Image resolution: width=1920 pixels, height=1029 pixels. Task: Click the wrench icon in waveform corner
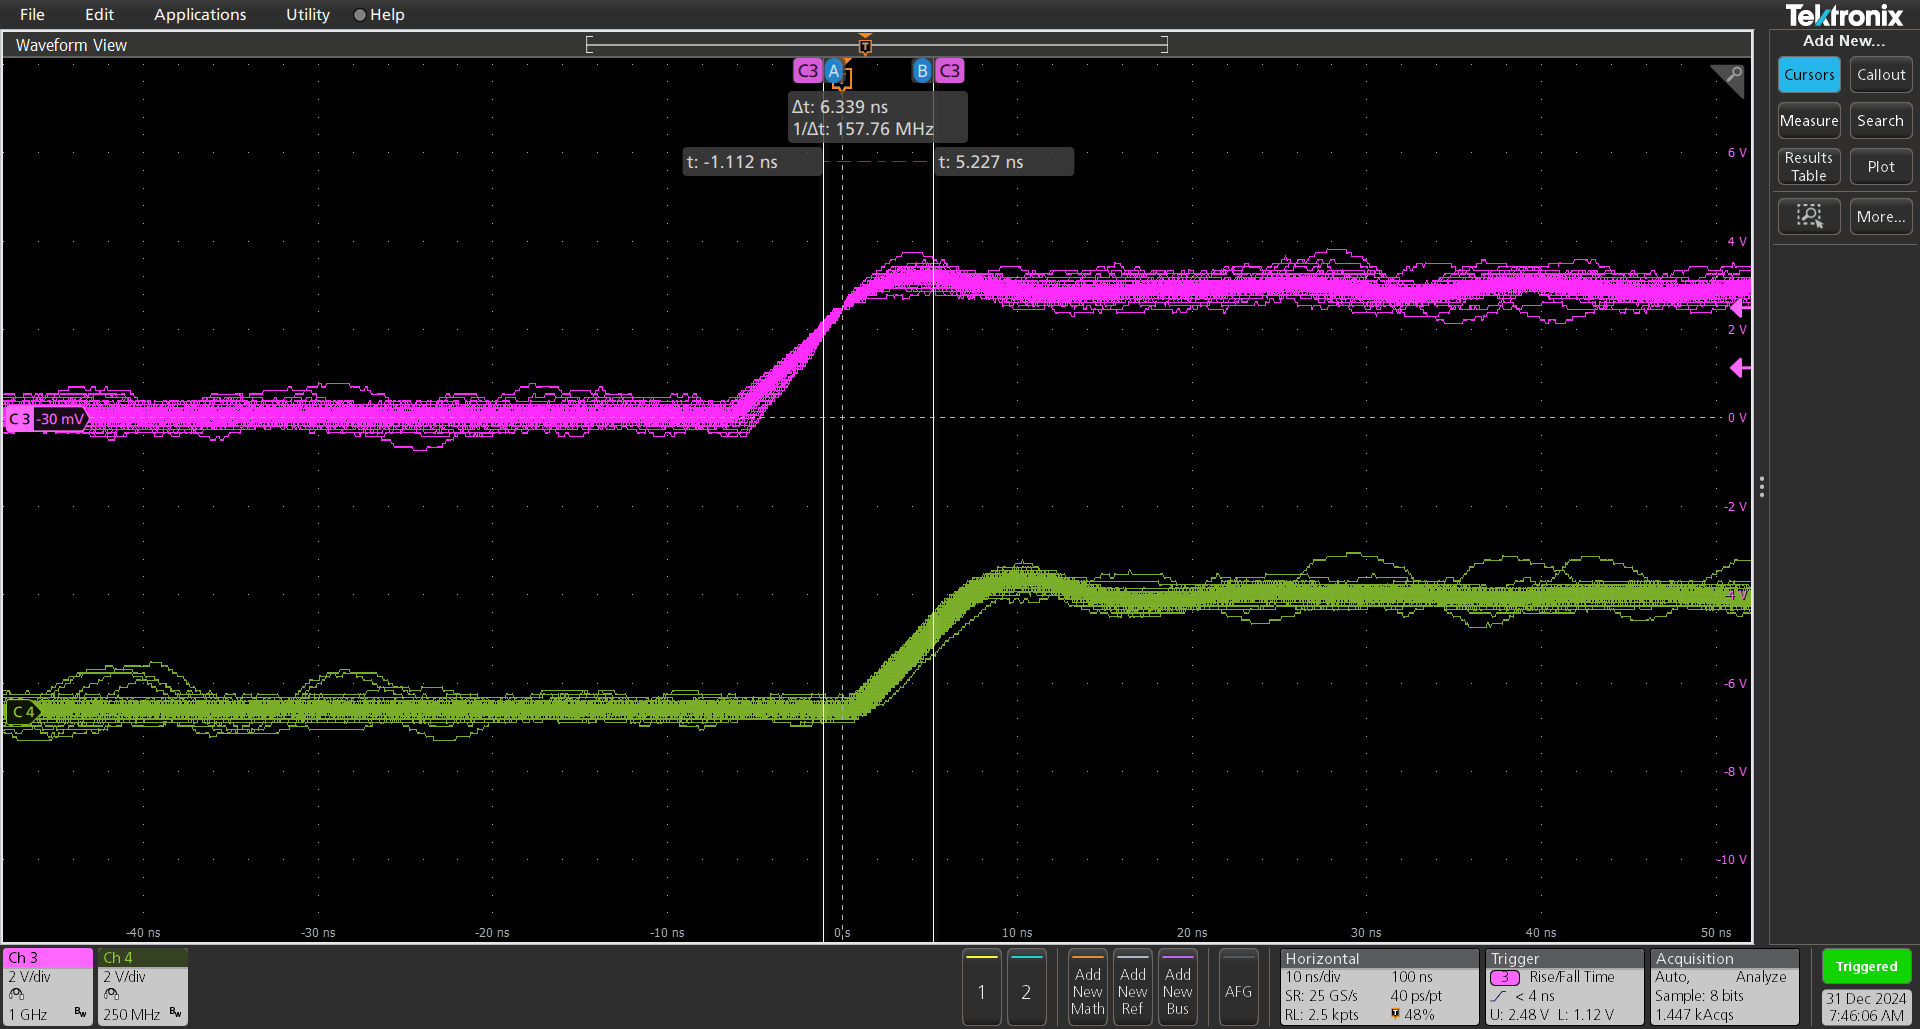[1732, 76]
